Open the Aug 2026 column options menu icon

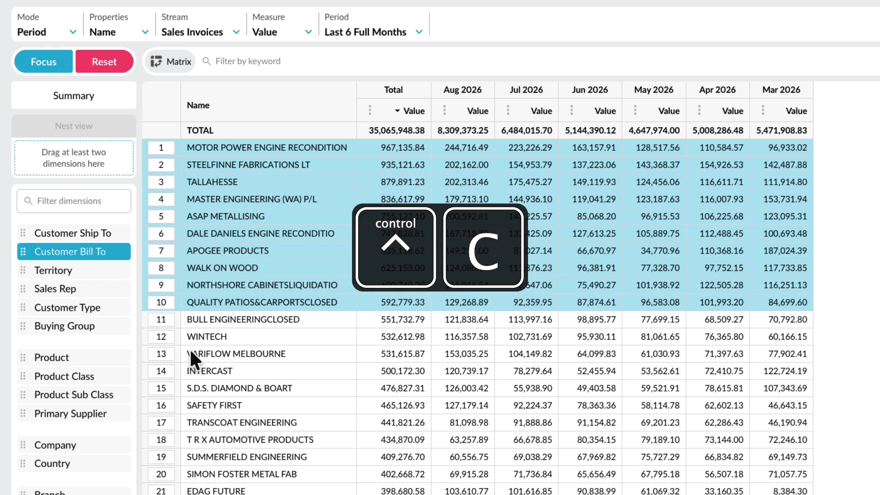point(444,111)
